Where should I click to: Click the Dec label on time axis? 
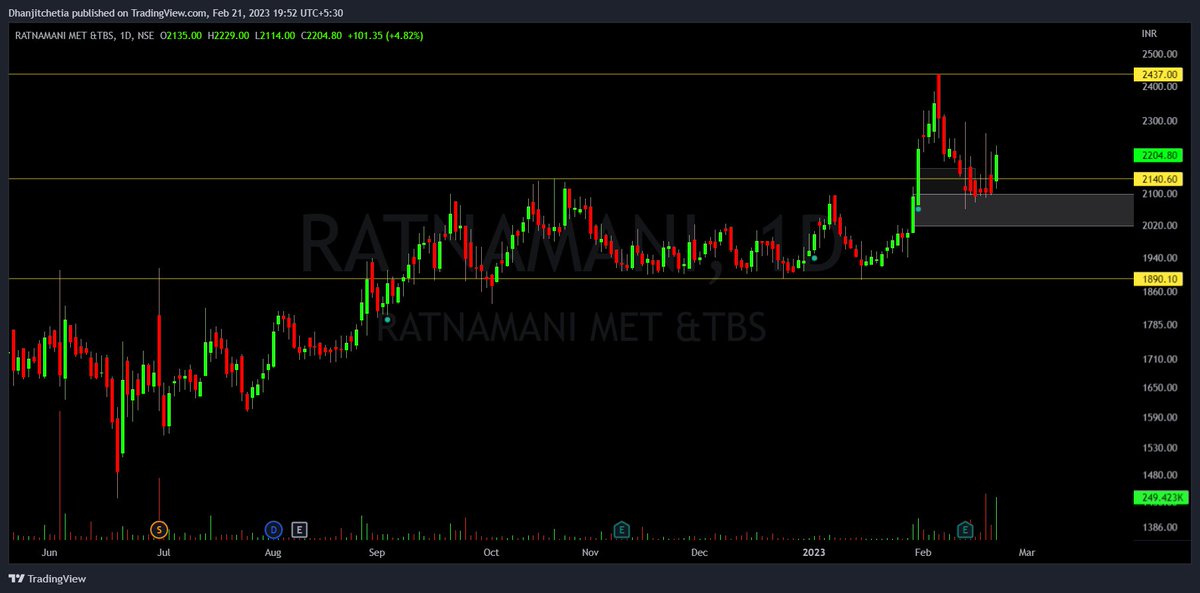click(x=699, y=551)
